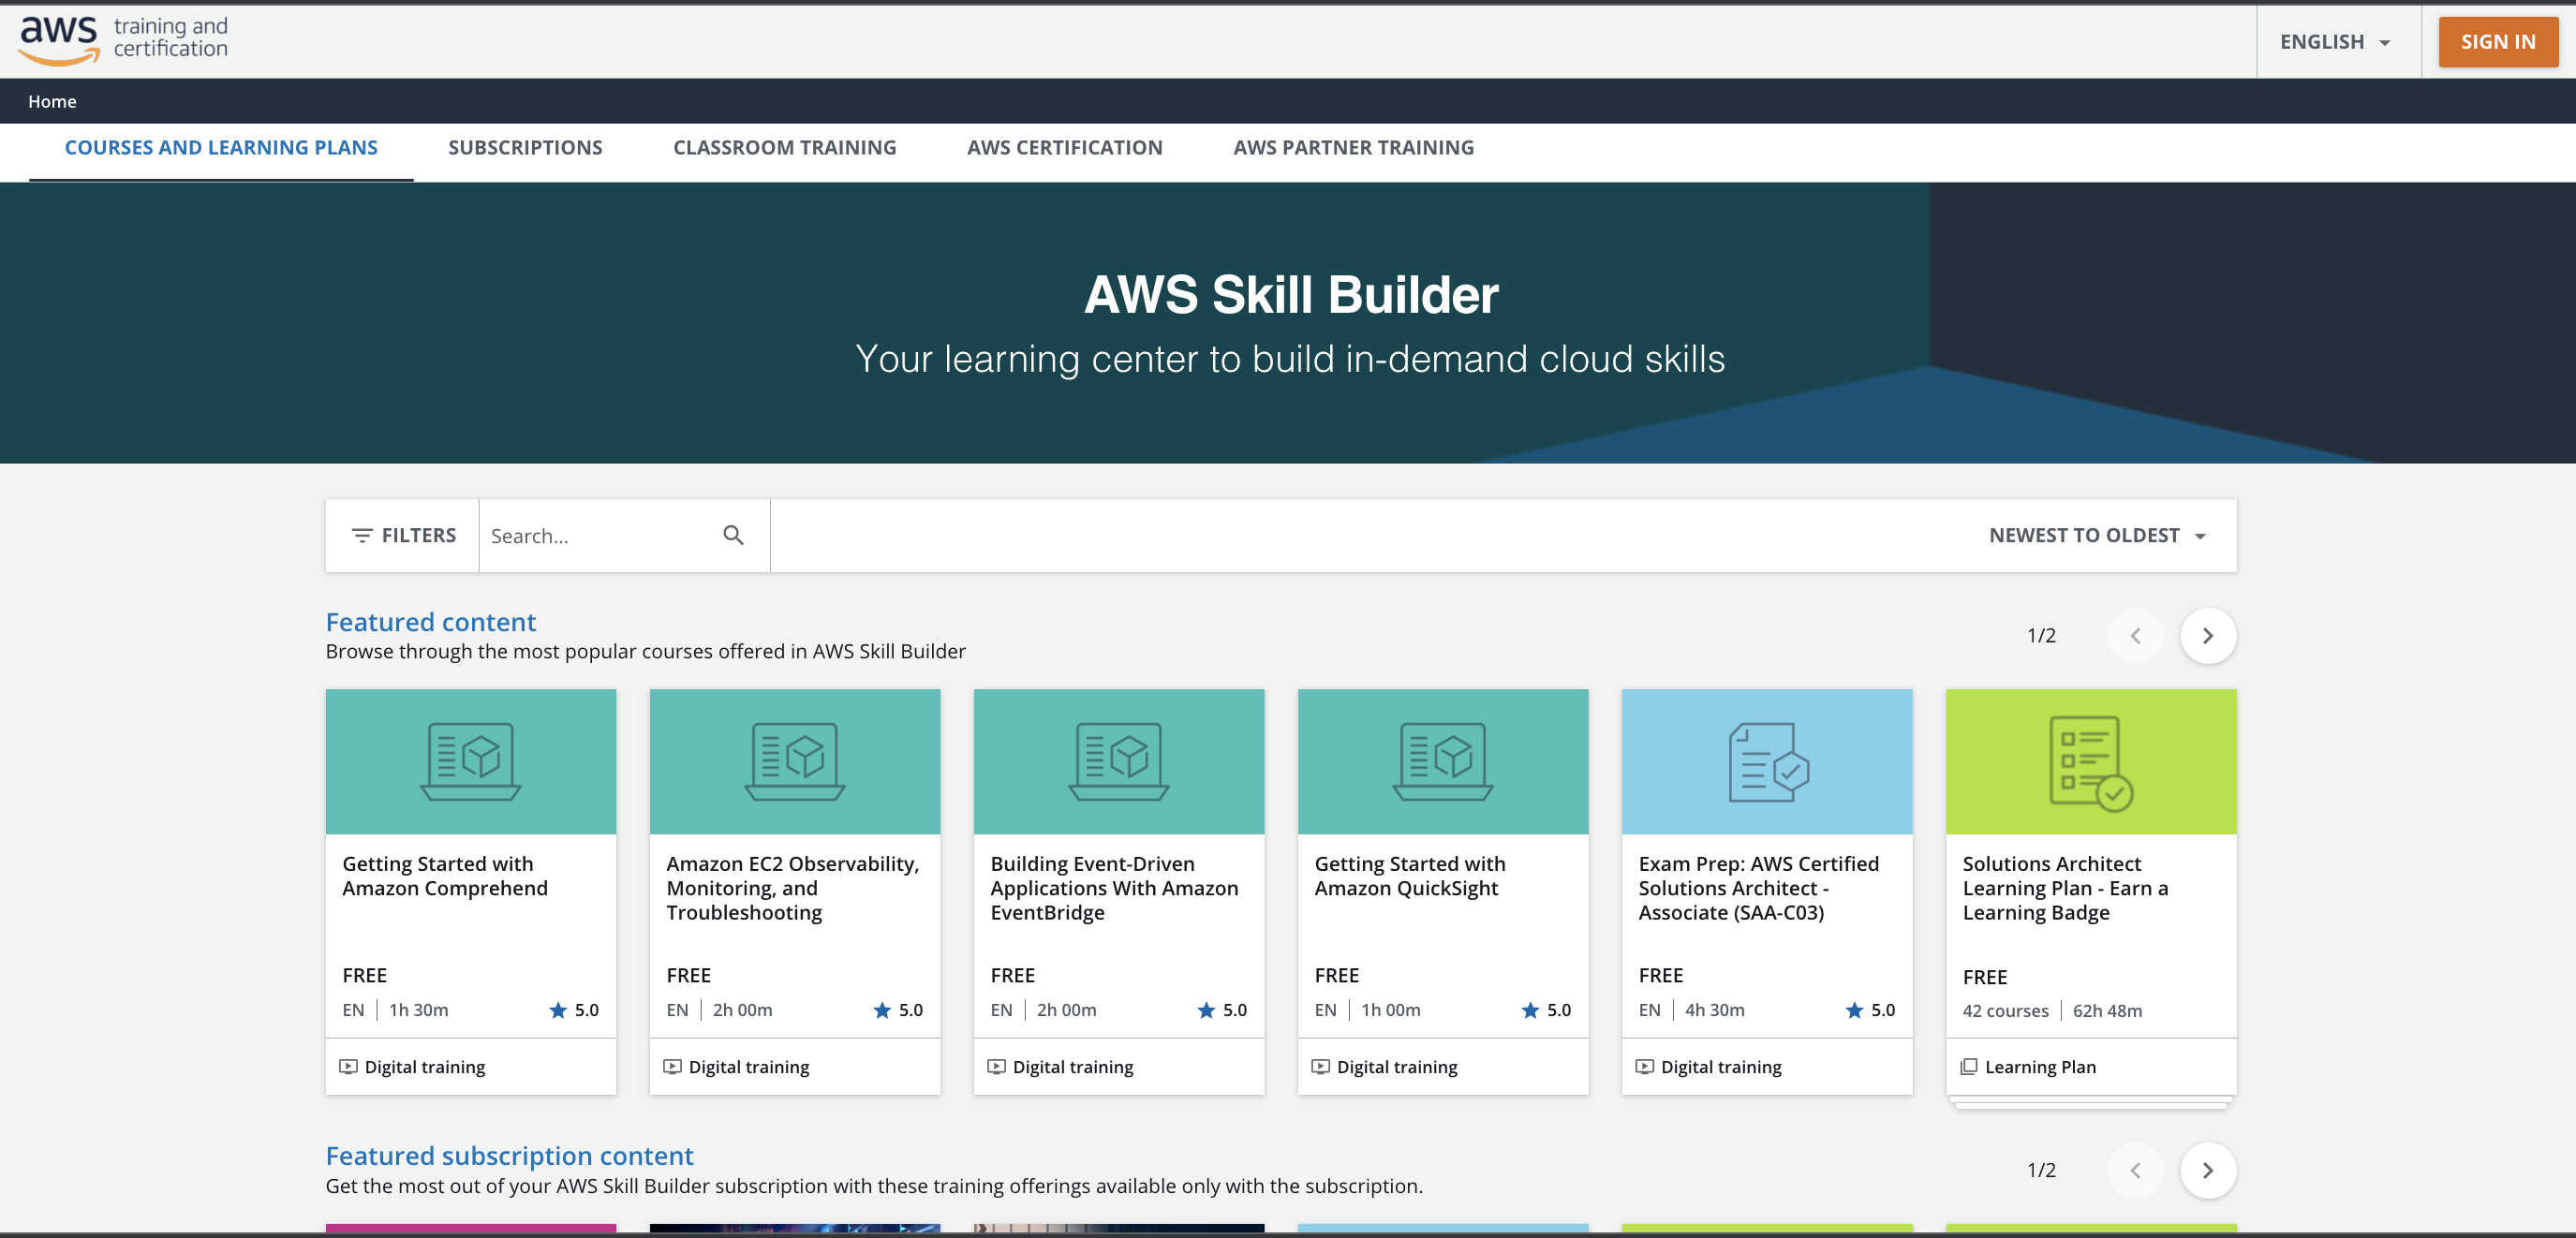This screenshot has width=2576, height=1238.
Task: Open the Getting Started with QuickSight thumbnail
Action: (1443, 761)
